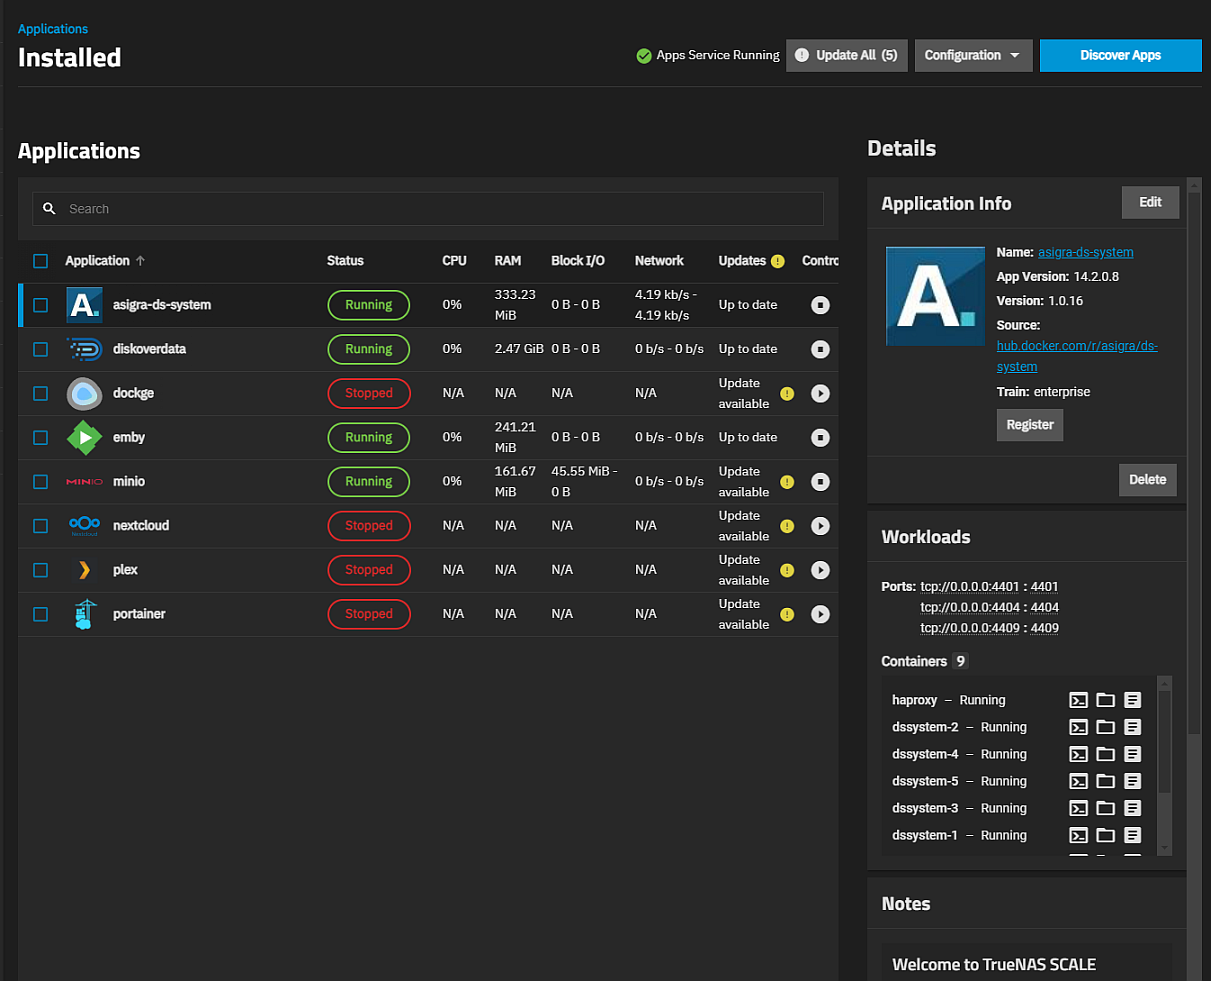1211x981 pixels.
Task: Click the Running status badge for minio
Action: pos(369,481)
